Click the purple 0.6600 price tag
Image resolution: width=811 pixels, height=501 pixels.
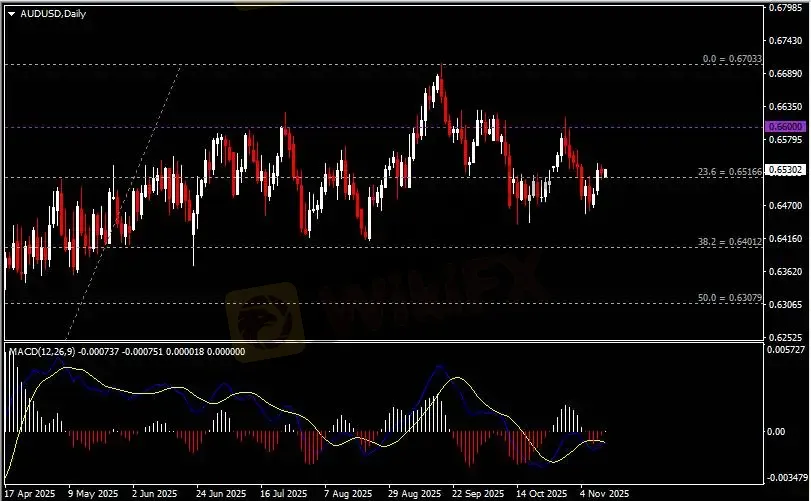[781, 128]
